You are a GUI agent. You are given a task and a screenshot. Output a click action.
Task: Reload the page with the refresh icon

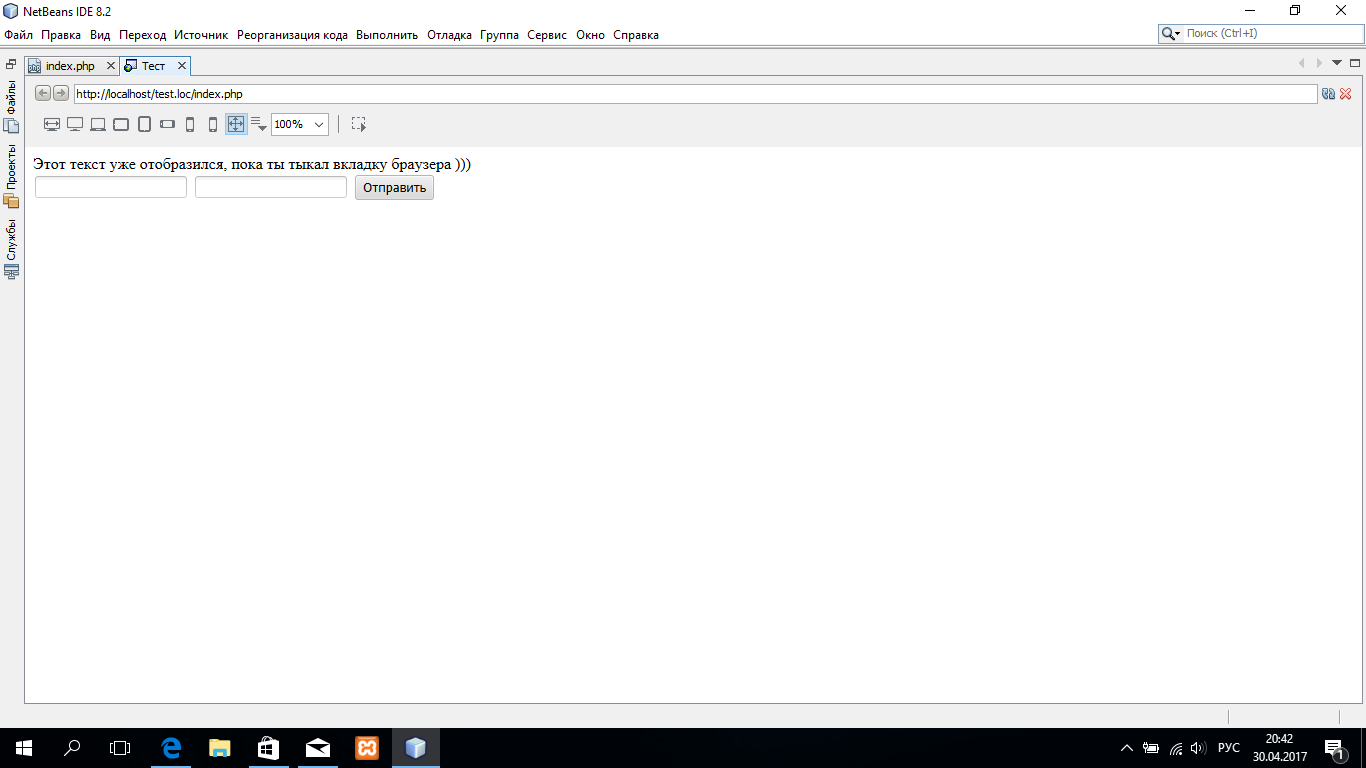tap(1328, 94)
